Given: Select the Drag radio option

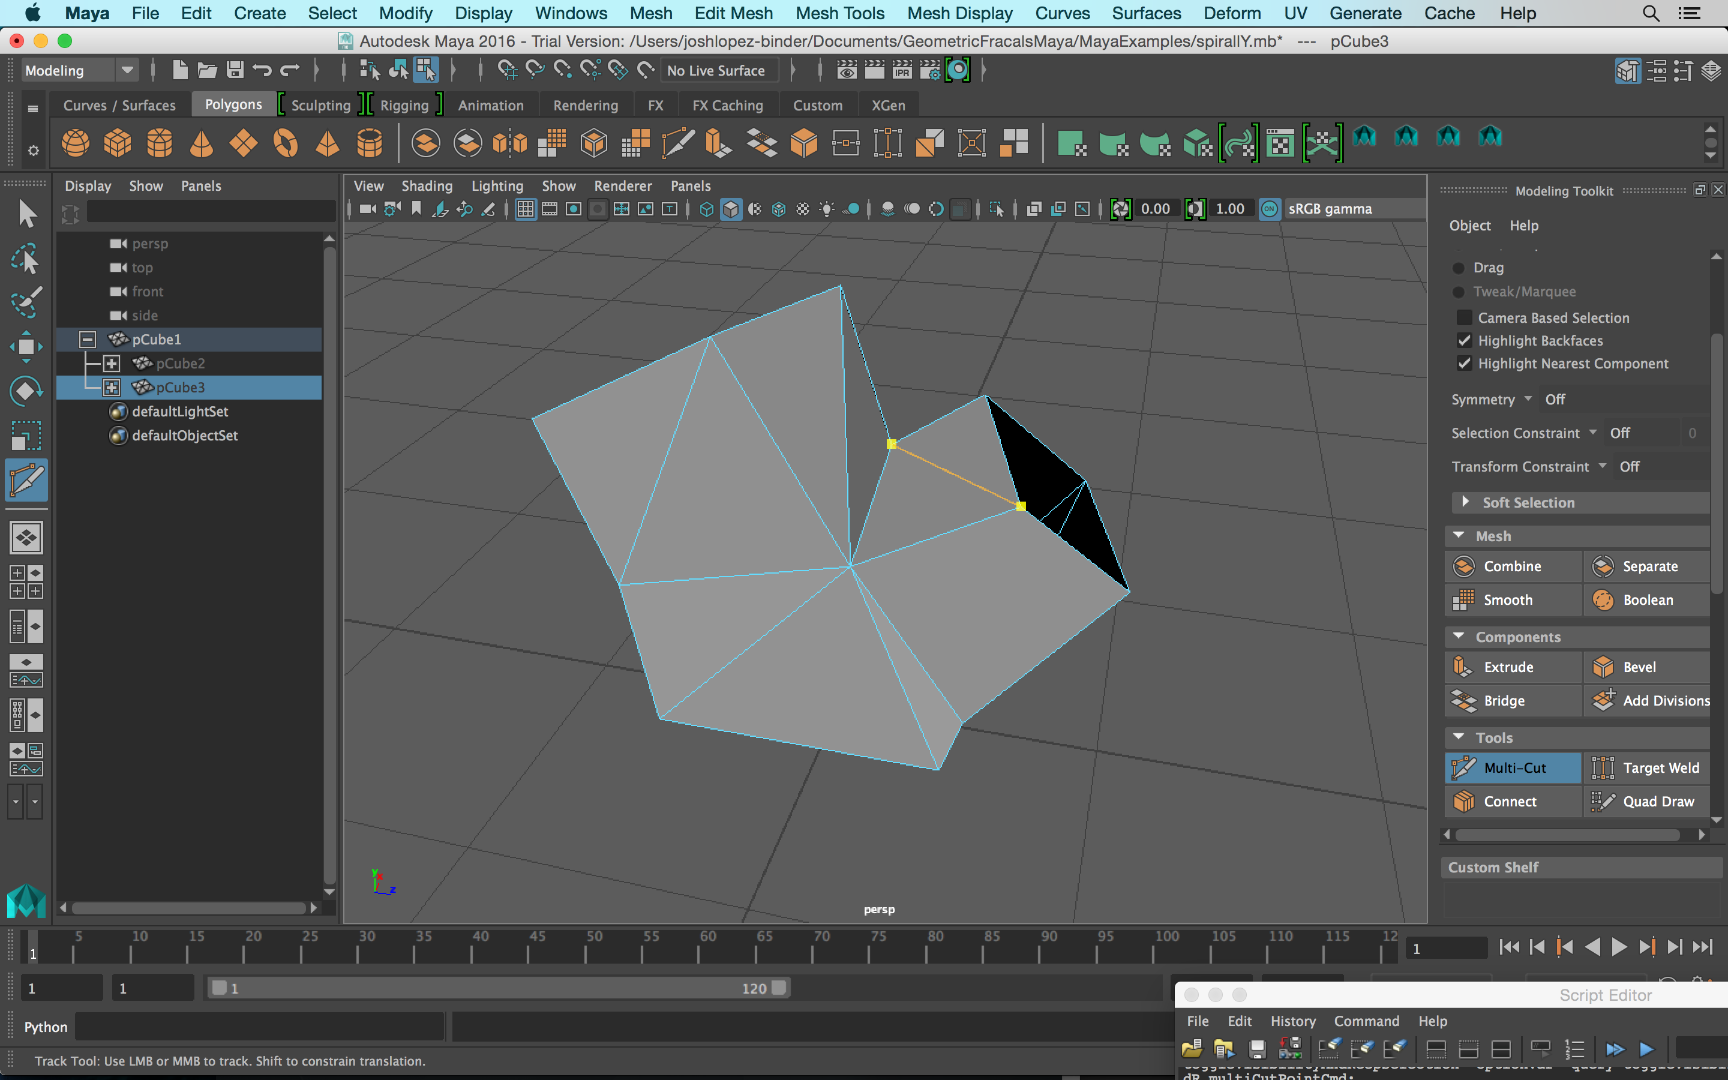Looking at the screenshot, I should coord(1458,268).
